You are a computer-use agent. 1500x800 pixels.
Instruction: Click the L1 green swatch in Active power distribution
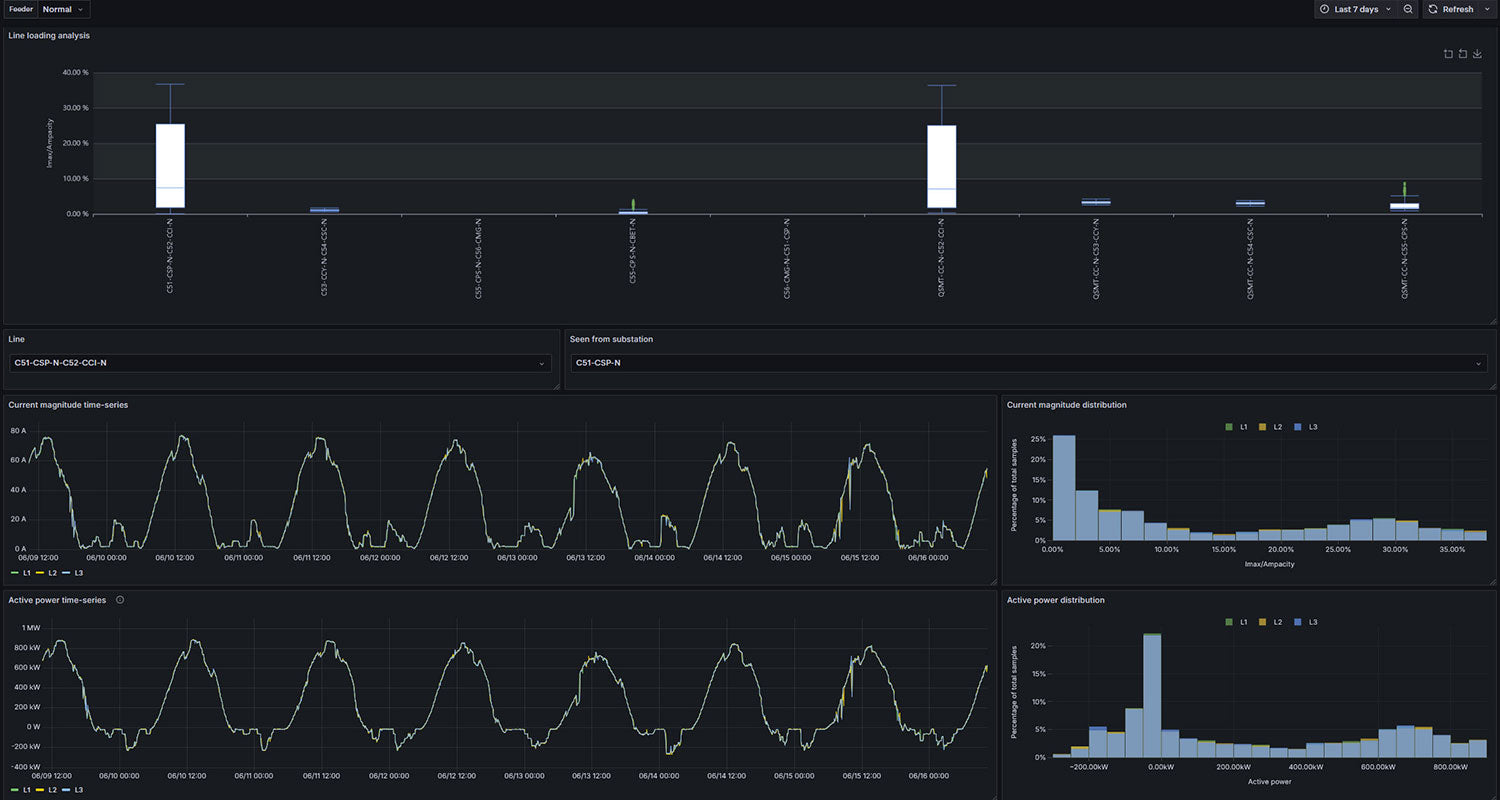[x=1229, y=622]
